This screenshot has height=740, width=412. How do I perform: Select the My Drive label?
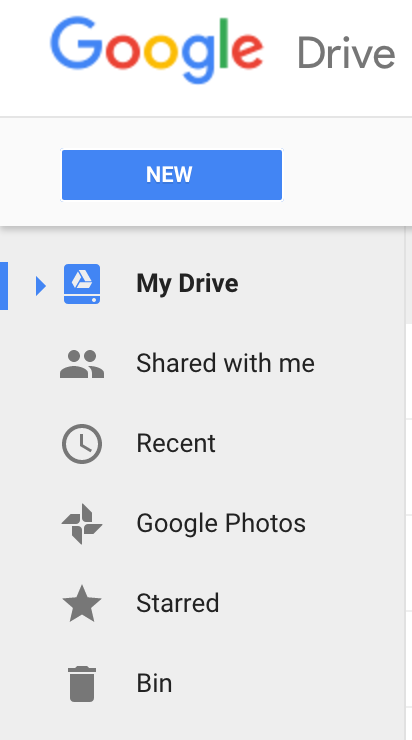pyautogui.click(x=187, y=284)
